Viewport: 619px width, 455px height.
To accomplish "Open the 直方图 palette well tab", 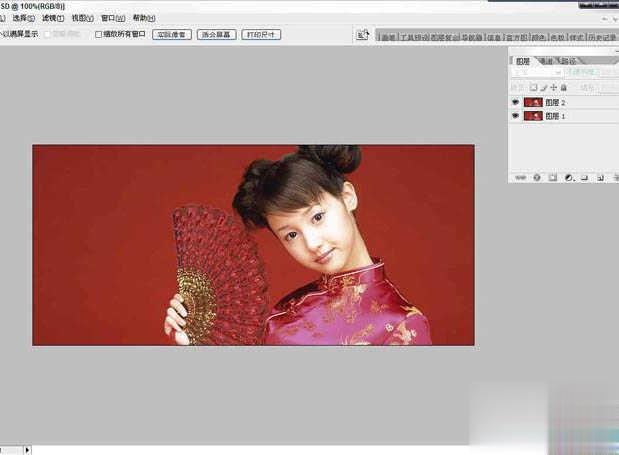I will 516,37.
